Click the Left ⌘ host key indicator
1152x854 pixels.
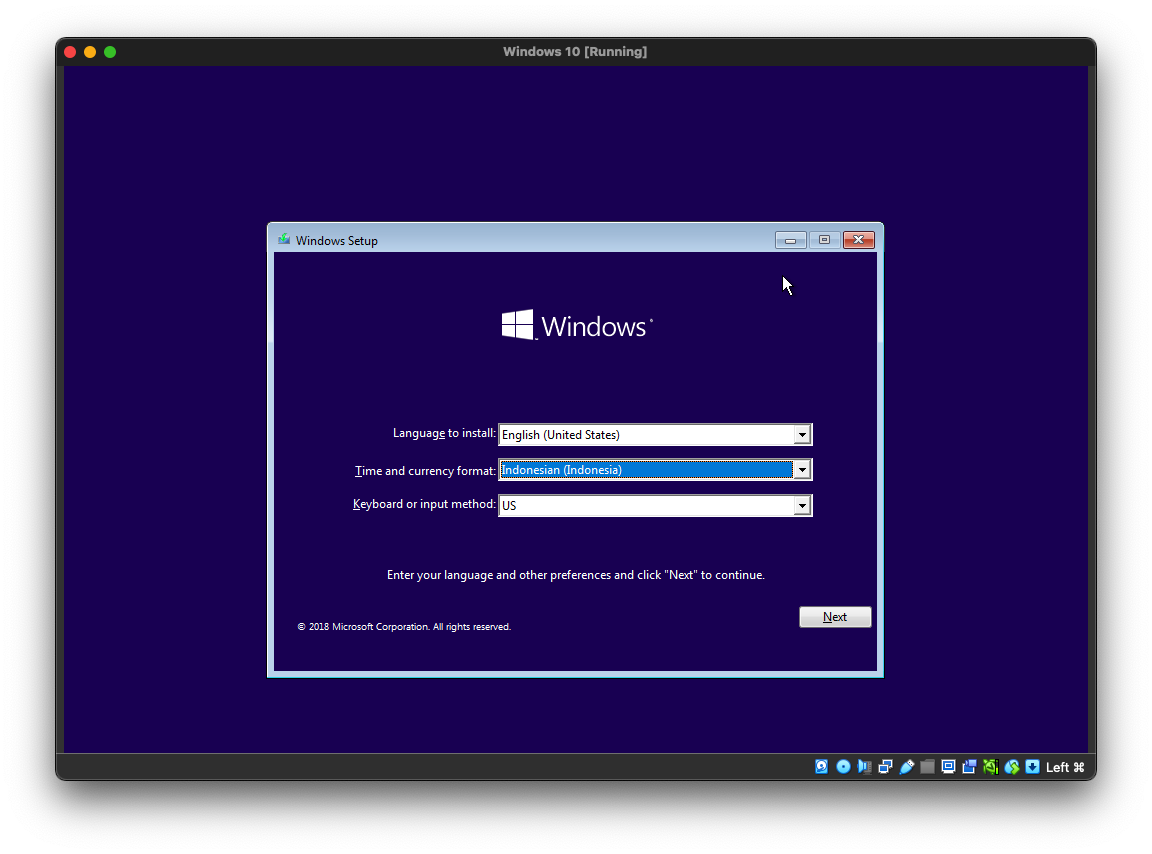(1065, 767)
